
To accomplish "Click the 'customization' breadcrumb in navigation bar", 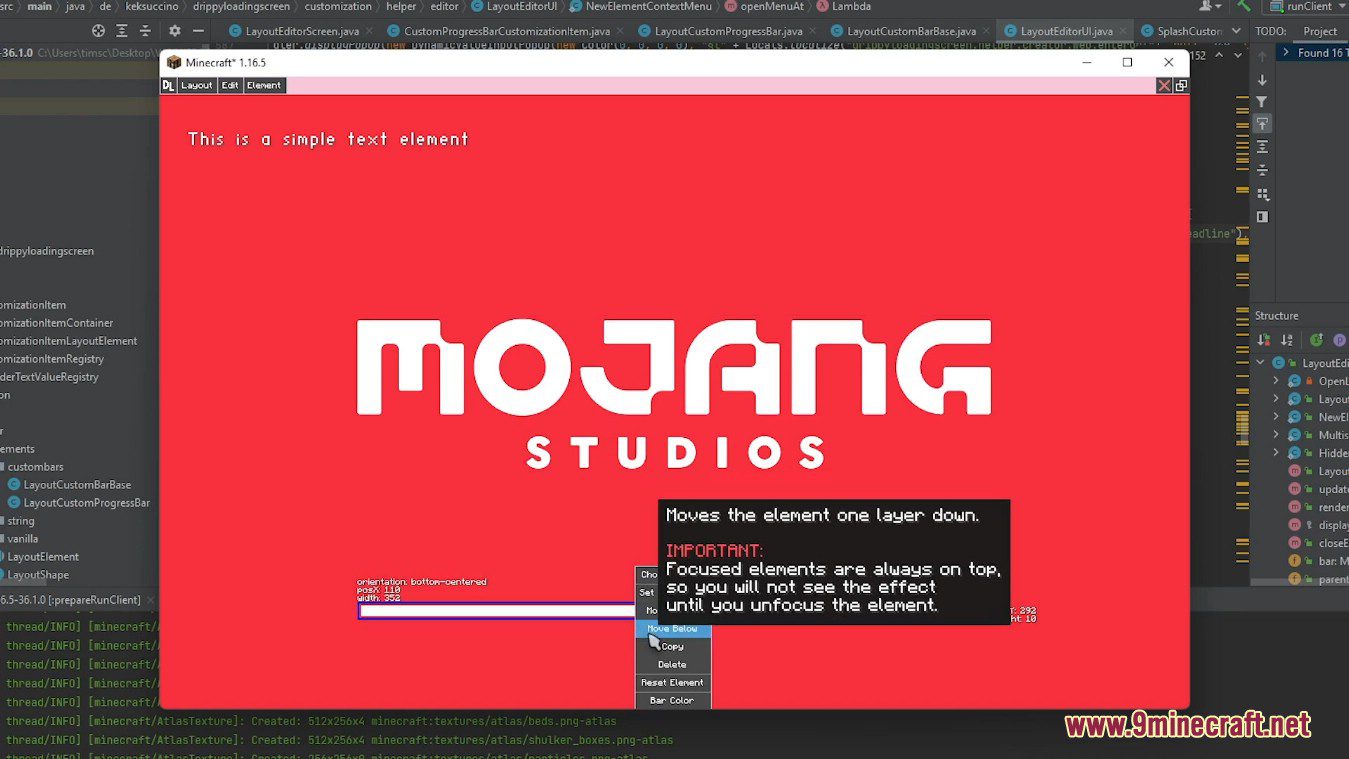I will pos(338,6).
